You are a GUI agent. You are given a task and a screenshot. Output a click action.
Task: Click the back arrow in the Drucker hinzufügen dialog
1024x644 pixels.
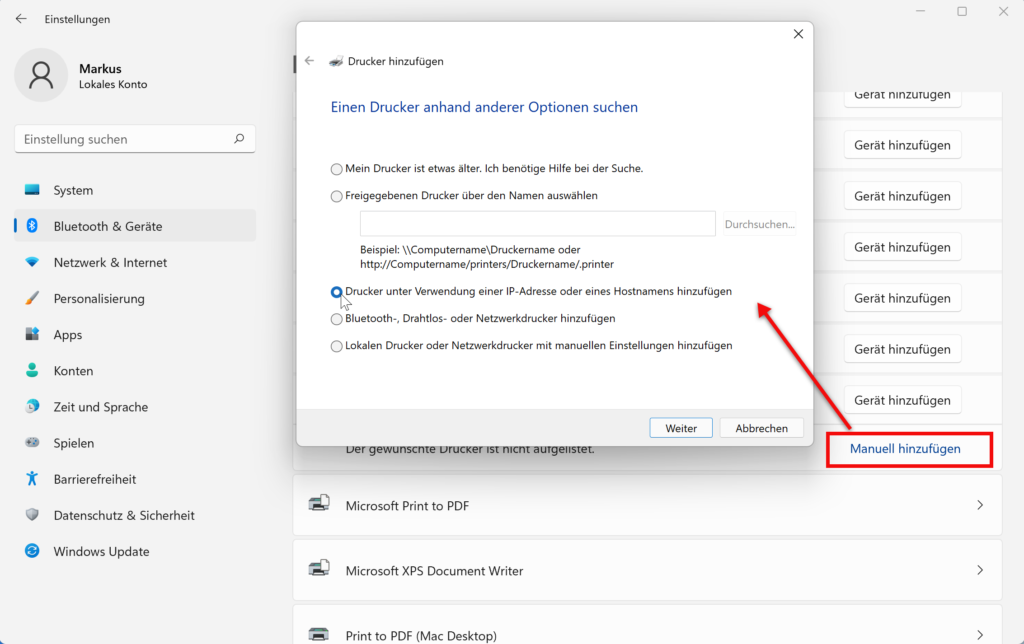point(310,61)
